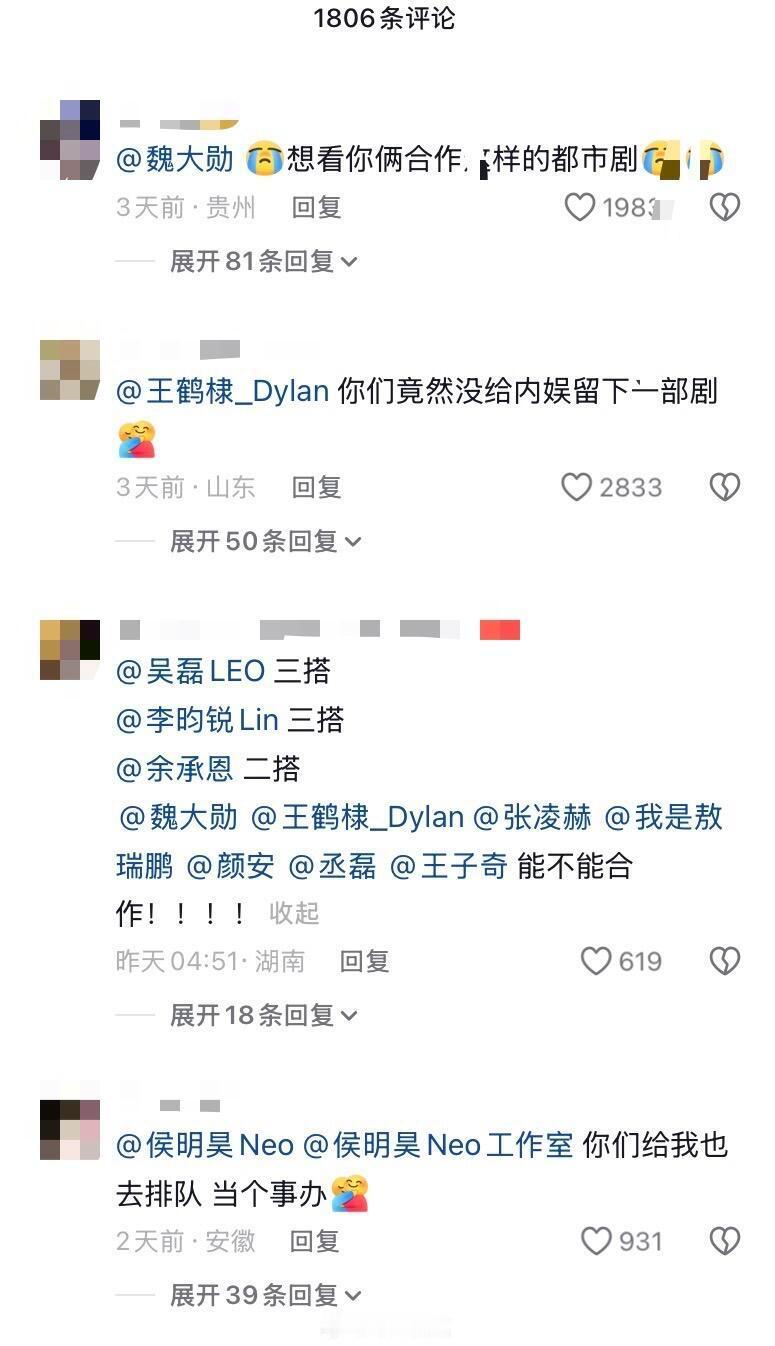Dislike the Guizhou comment with broken heart
The height and width of the screenshot is (1346, 775).
(724, 207)
